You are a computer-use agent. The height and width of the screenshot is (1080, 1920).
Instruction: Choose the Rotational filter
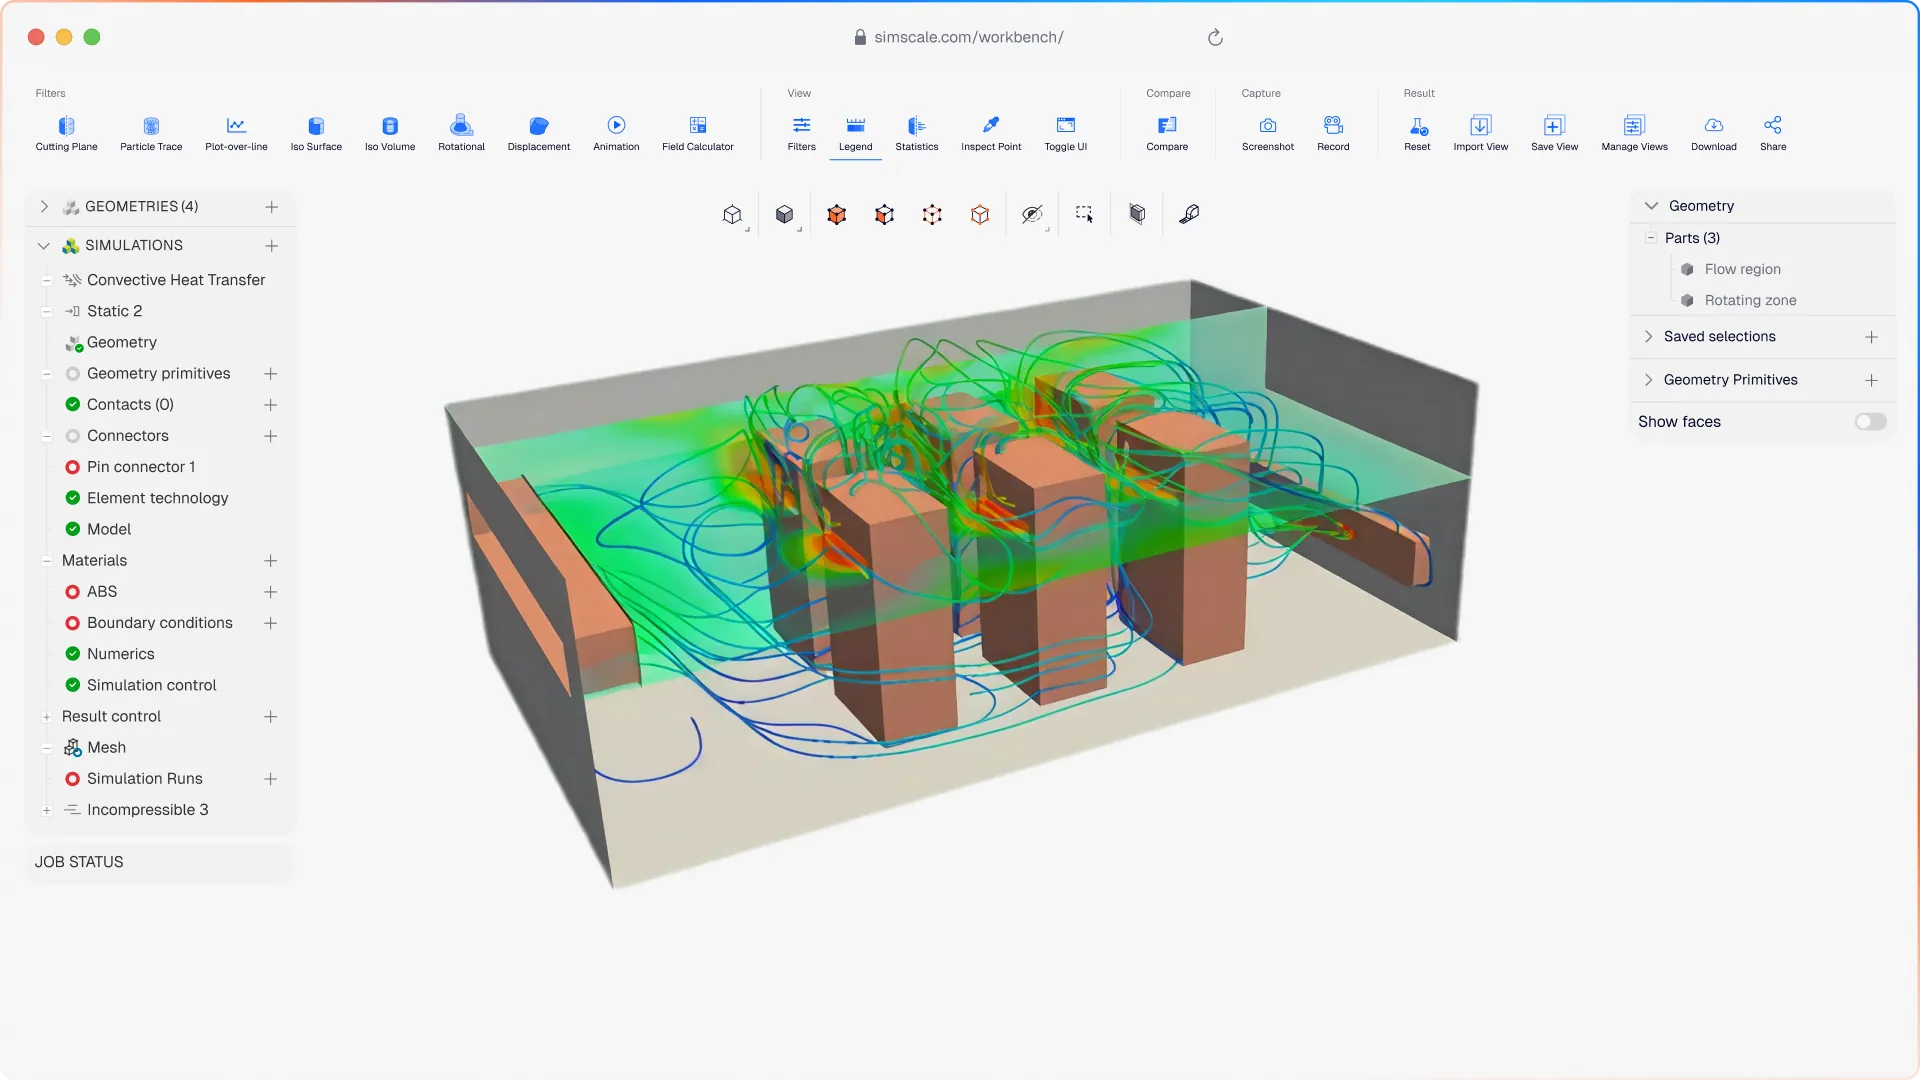click(x=461, y=133)
